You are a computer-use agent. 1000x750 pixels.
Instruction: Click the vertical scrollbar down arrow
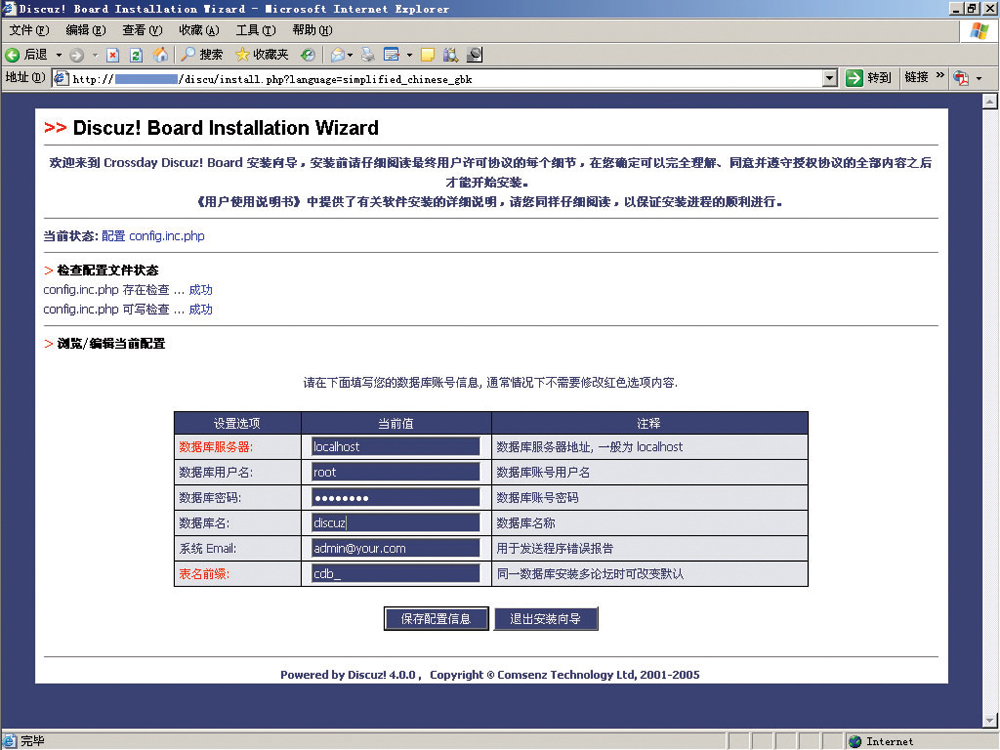990,721
